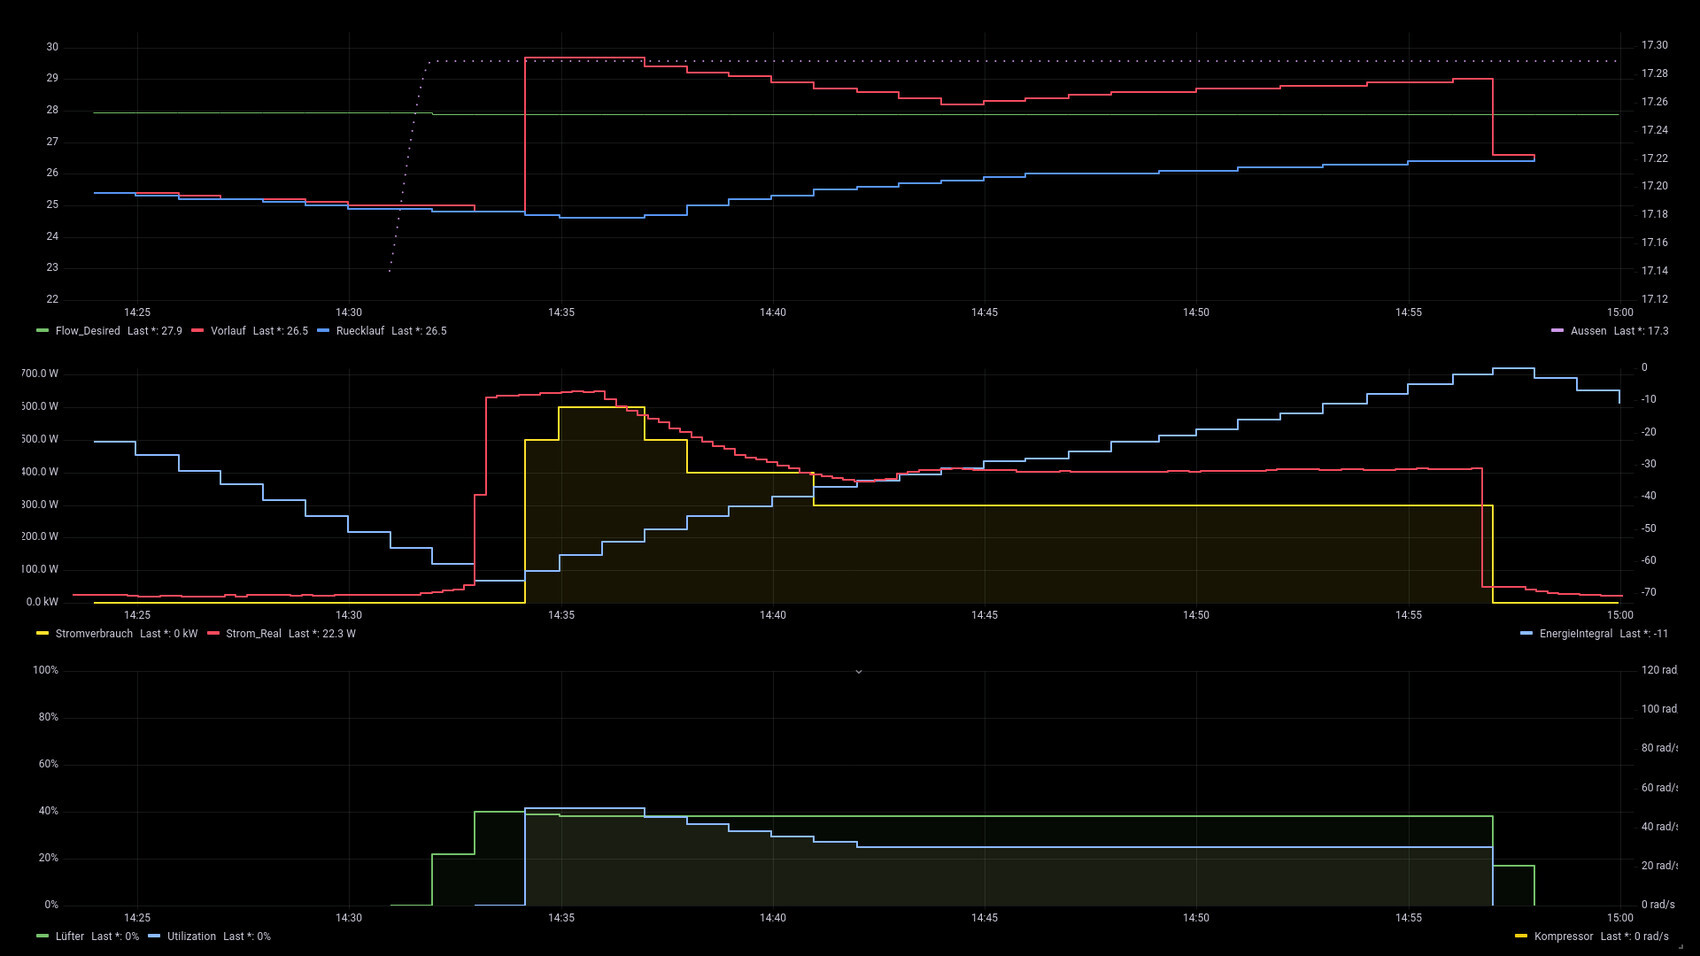The width and height of the screenshot is (1700, 956).
Task: Click the green Lüfter color swatch
Action: click(42, 937)
